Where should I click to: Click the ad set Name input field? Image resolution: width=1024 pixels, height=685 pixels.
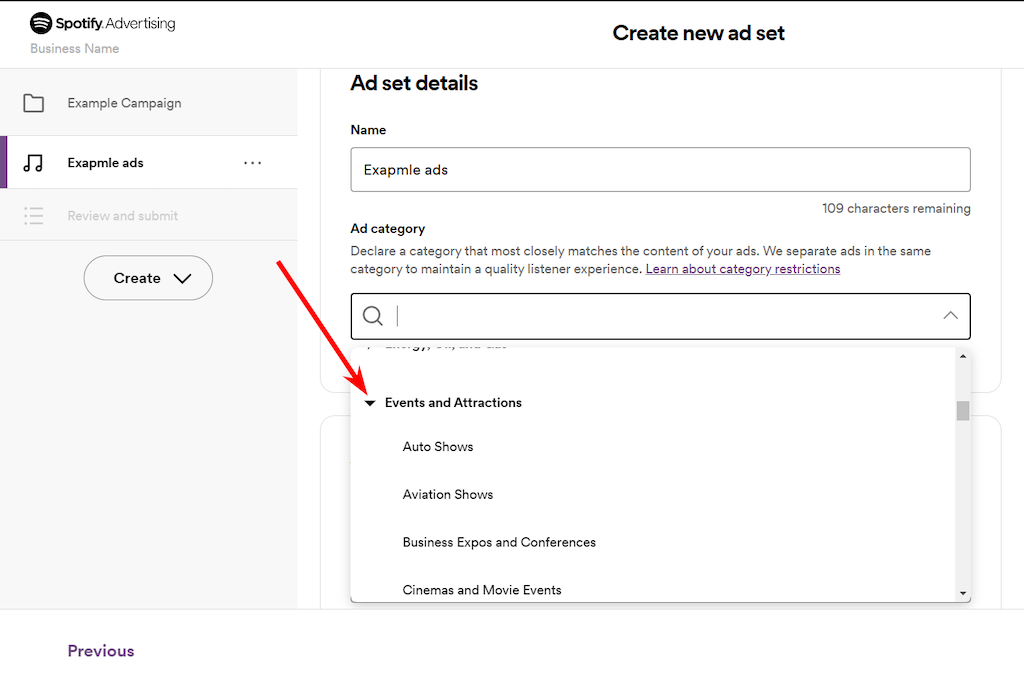pos(660,170)
